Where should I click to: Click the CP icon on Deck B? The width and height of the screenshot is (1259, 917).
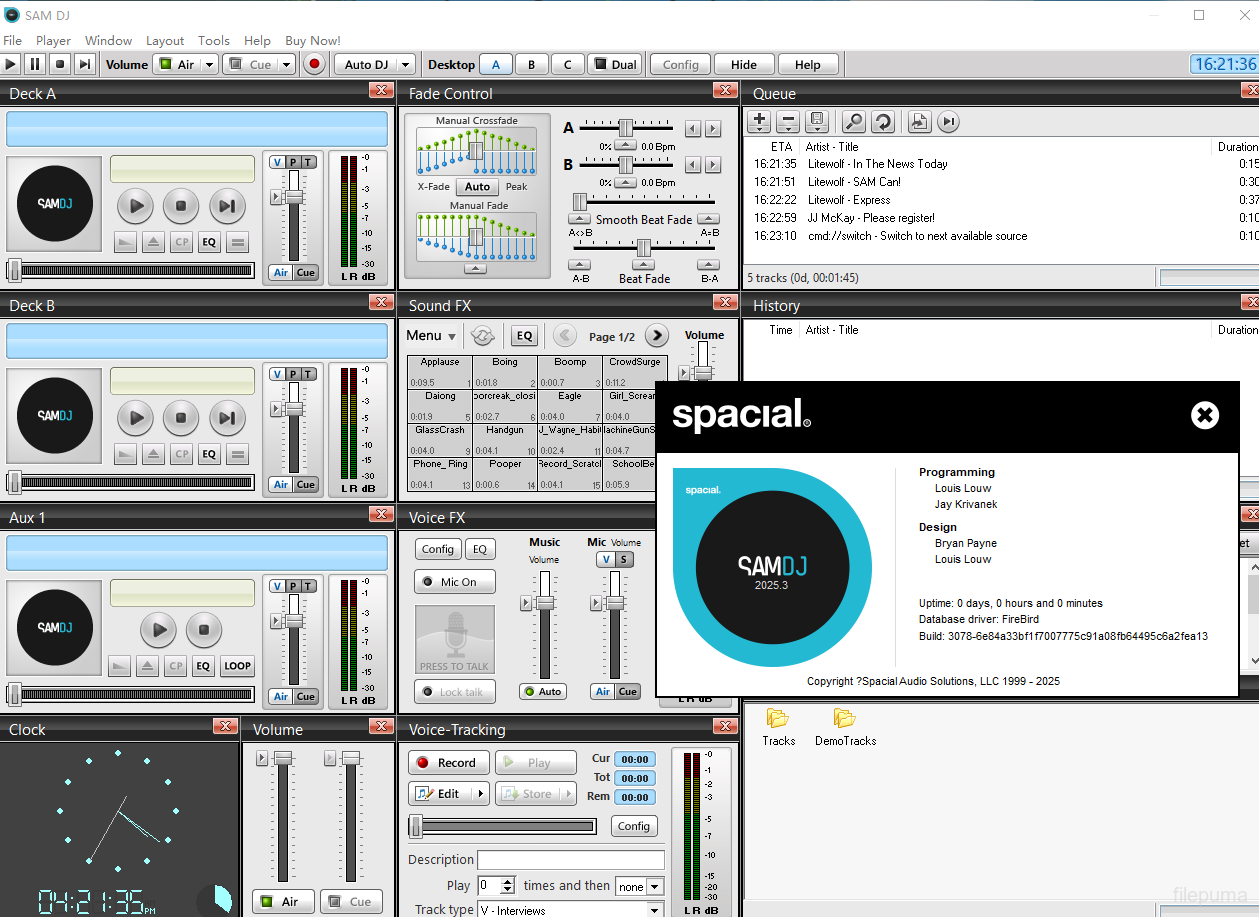point(180,454)
